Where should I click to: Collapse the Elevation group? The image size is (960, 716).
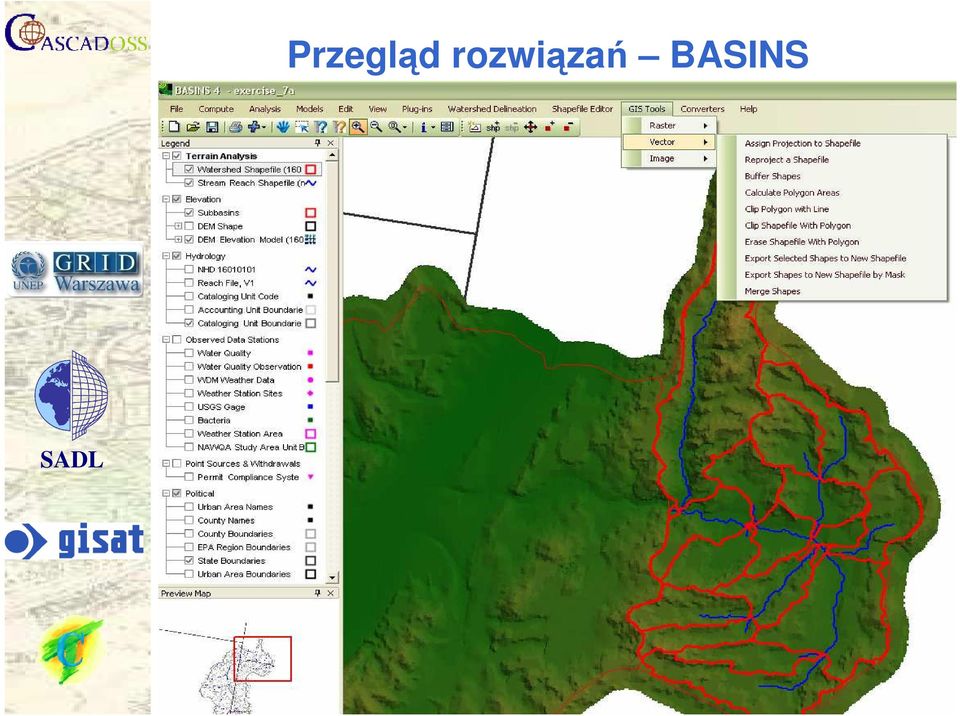click(166, 199)
